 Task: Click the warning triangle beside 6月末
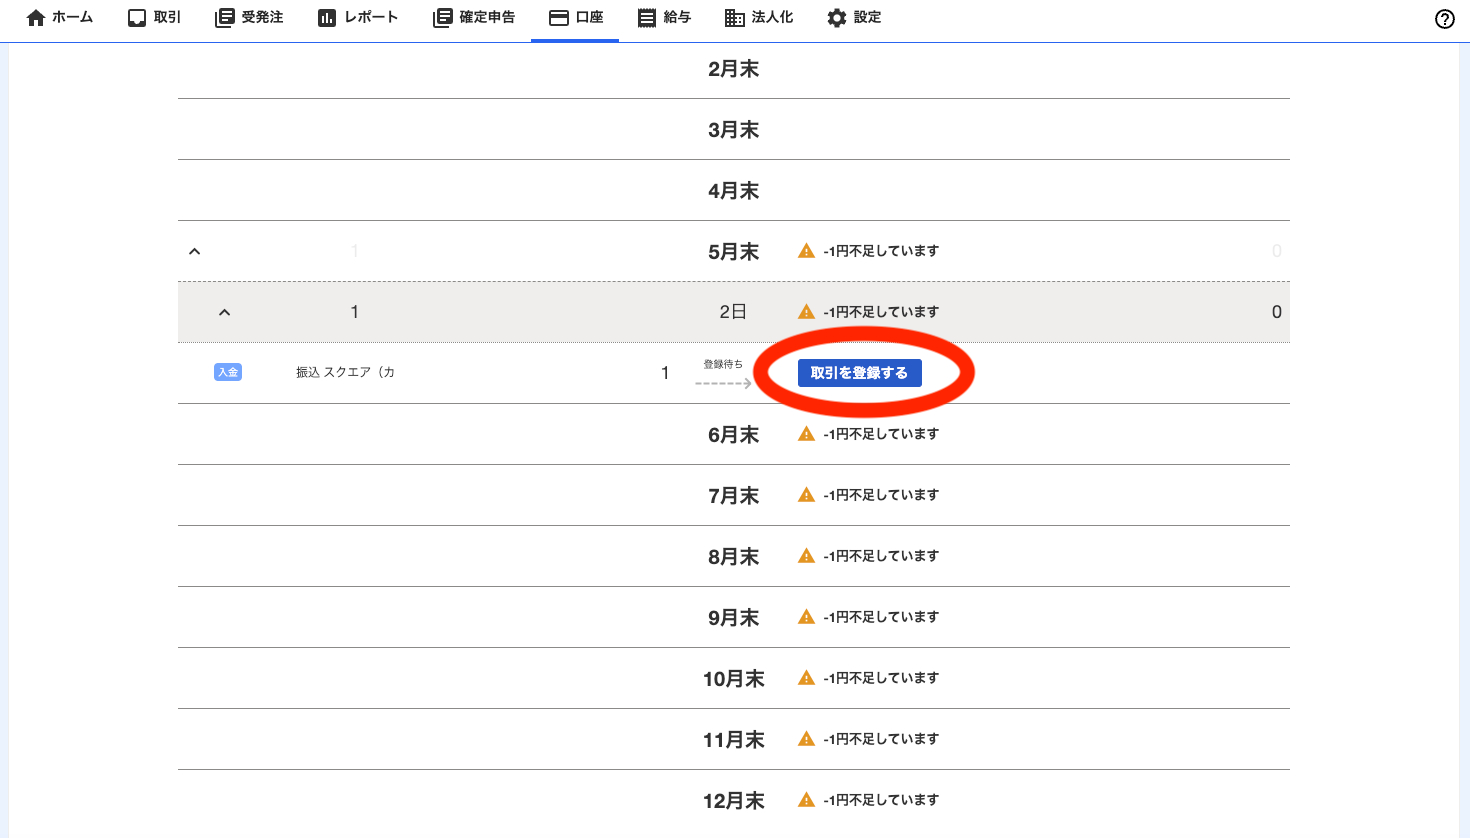[x=805, y=433]
